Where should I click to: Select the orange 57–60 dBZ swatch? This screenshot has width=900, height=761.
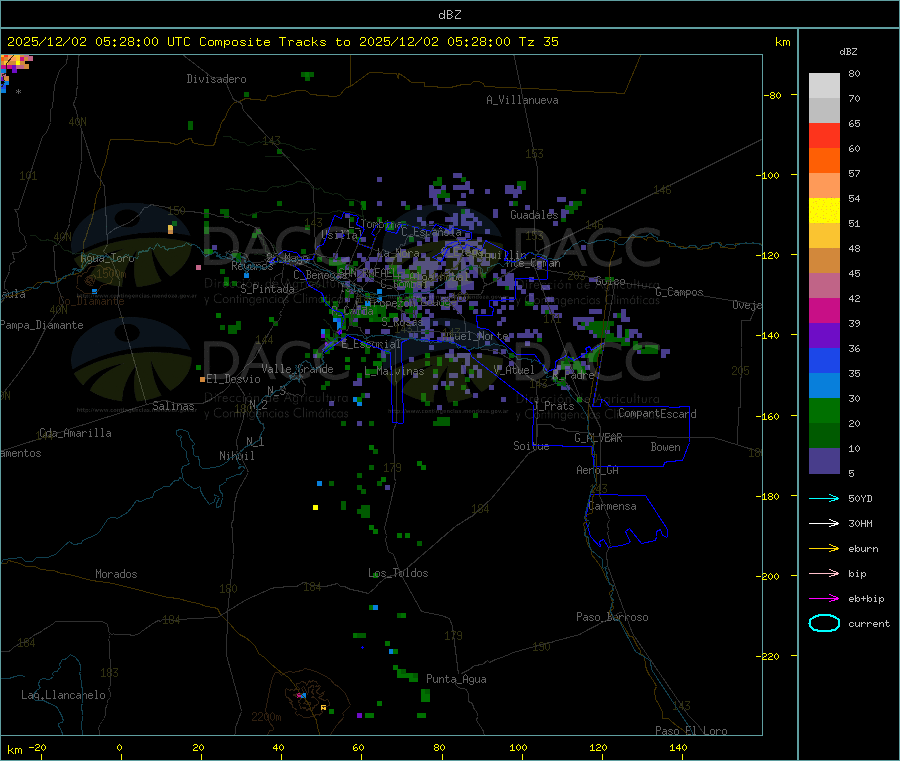coord(824,161)
